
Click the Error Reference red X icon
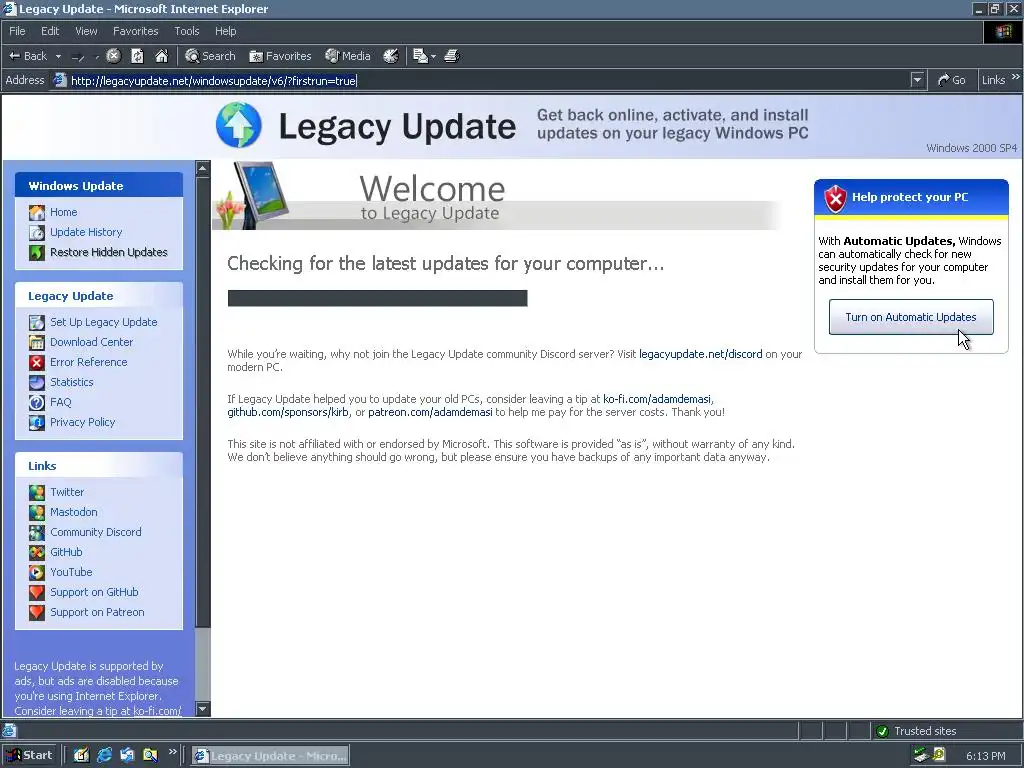point(37,362)
